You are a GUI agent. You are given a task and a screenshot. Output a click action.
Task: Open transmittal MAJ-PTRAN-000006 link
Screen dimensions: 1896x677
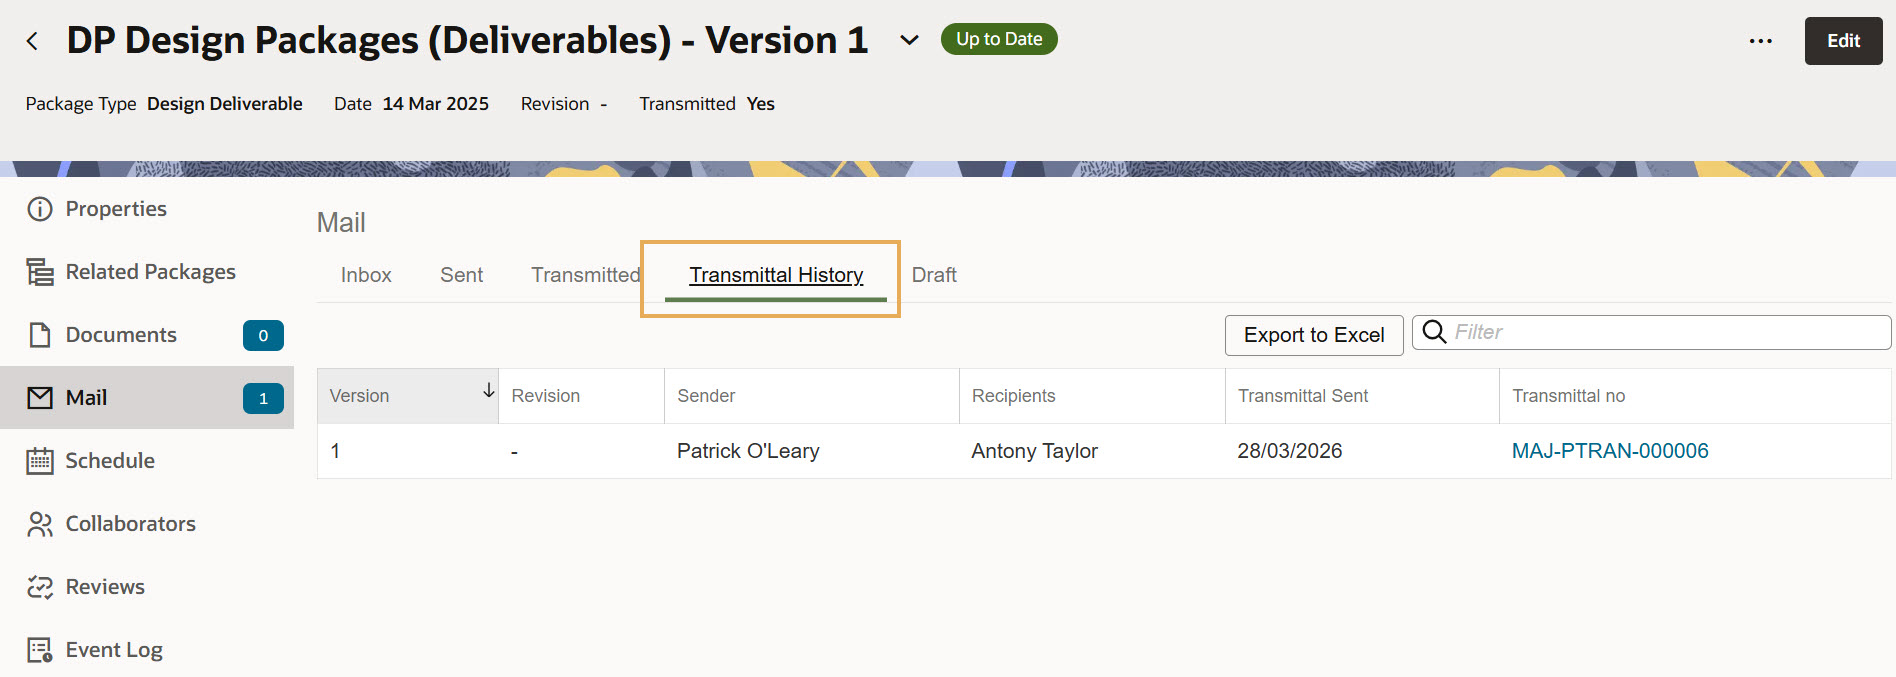1609,451
